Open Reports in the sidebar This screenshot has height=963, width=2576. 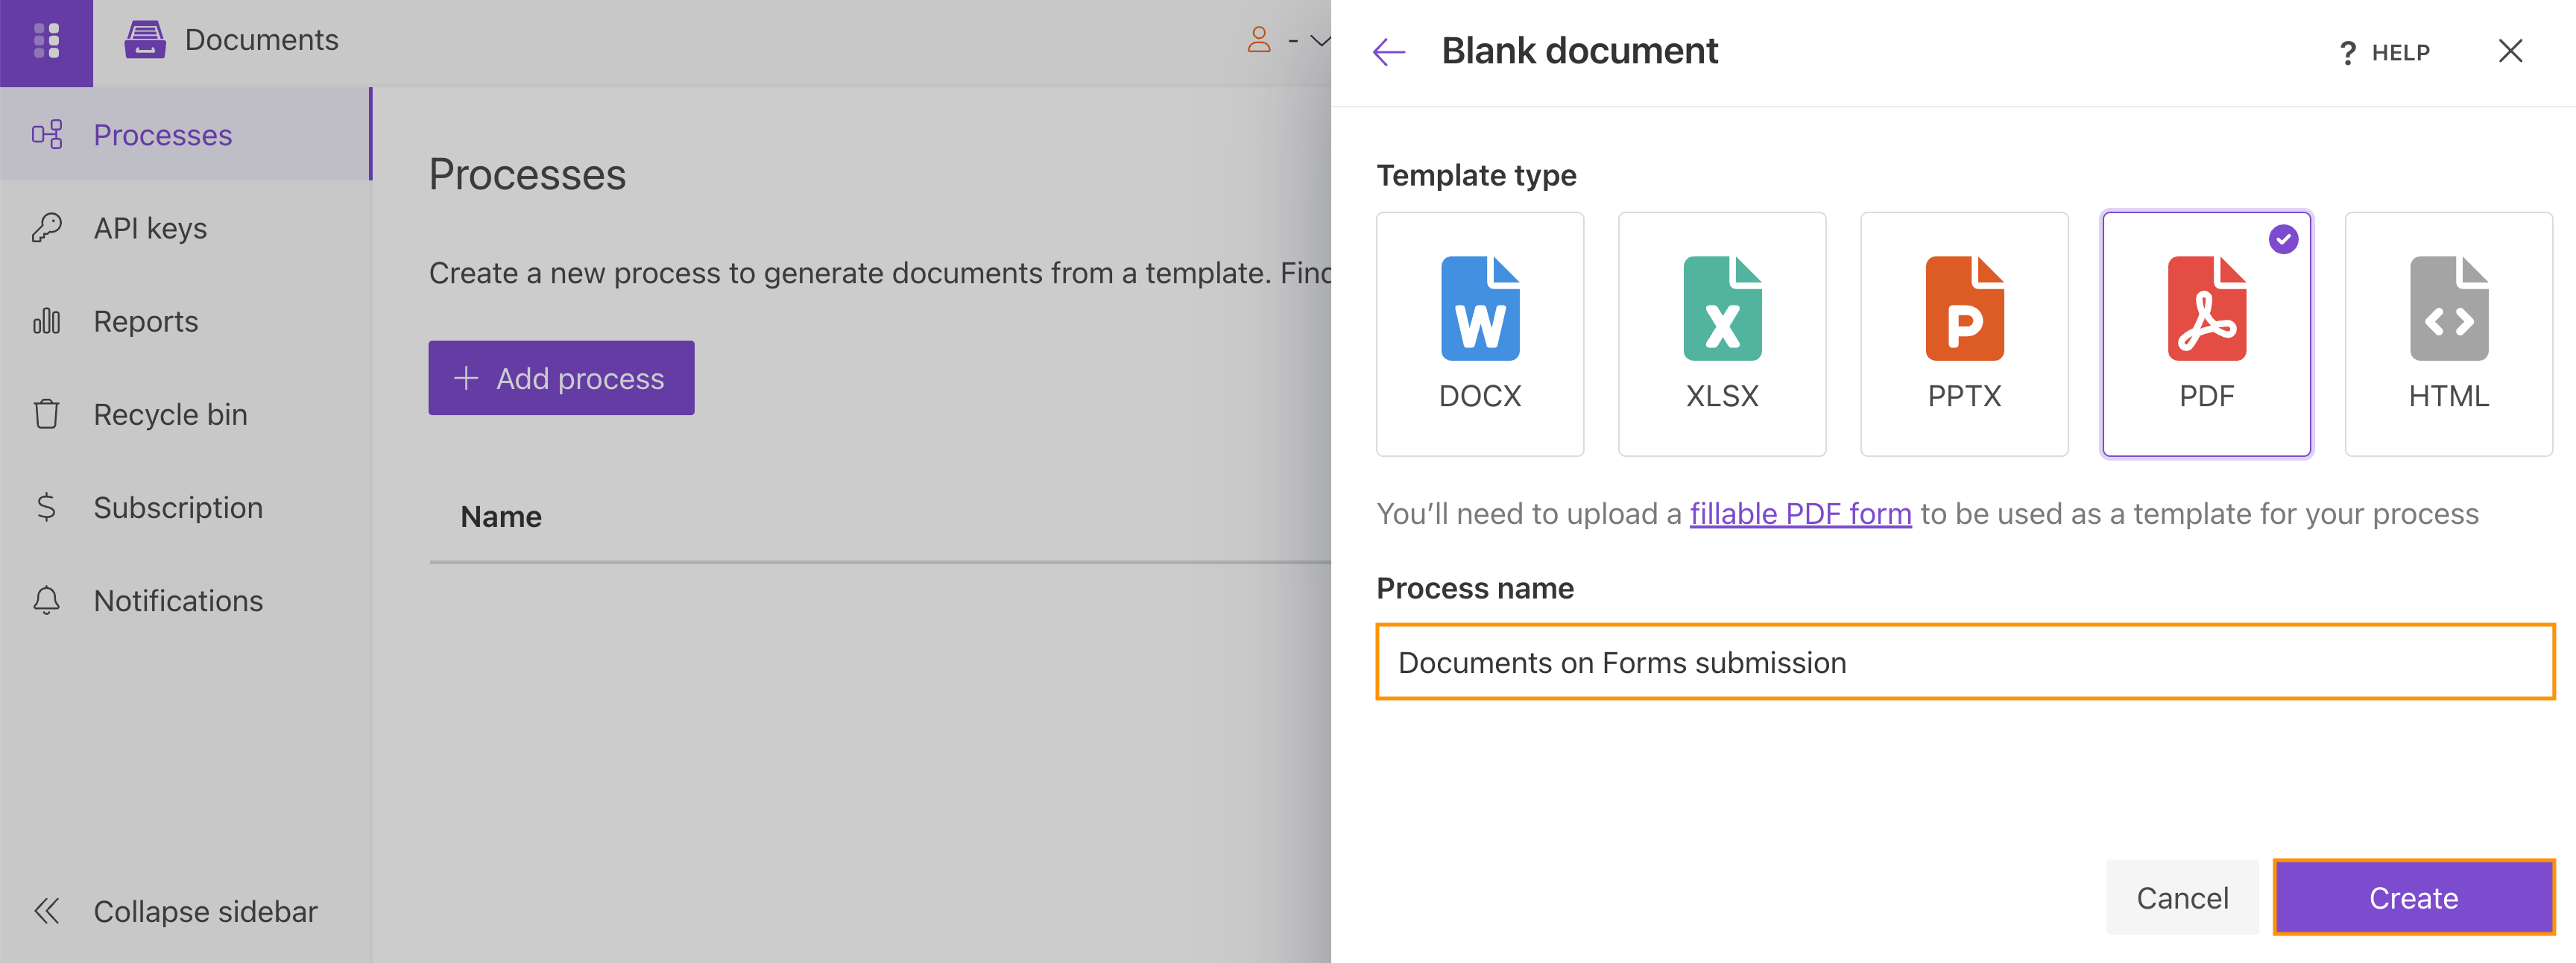click(x=185, y=321)
